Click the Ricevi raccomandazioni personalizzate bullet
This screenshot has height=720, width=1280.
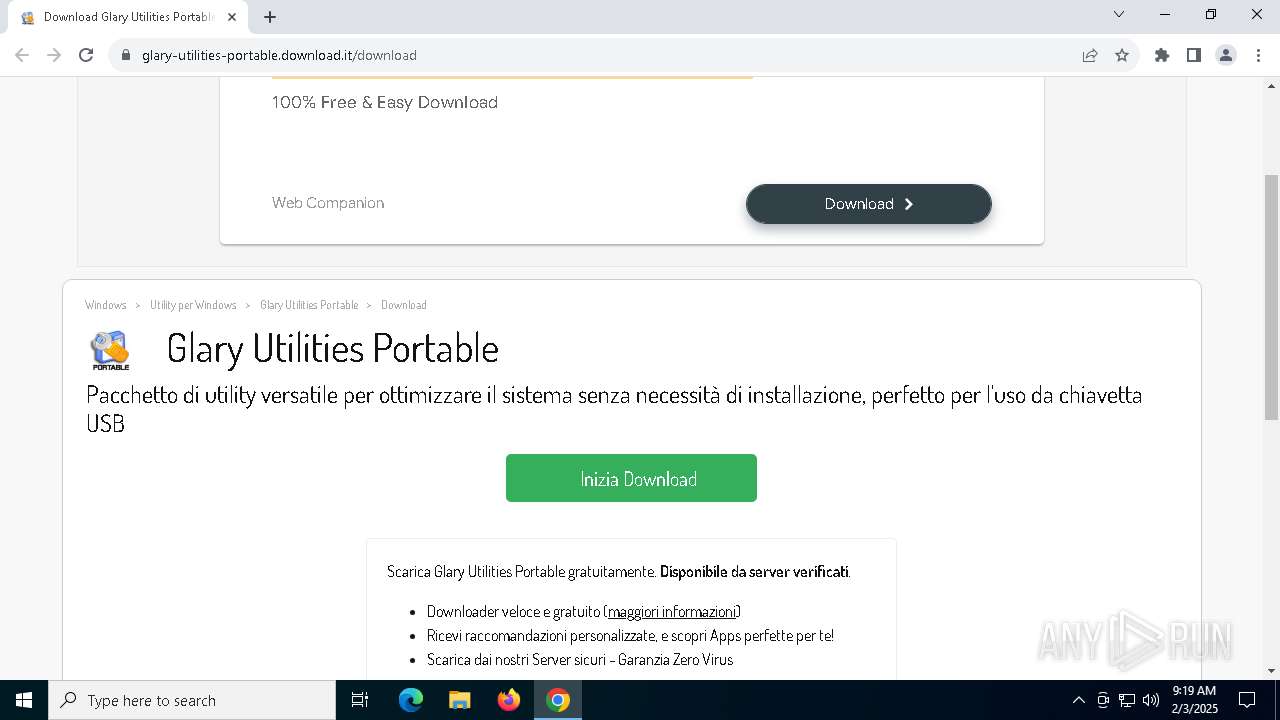pyautogui.click(x=630, y=636)
